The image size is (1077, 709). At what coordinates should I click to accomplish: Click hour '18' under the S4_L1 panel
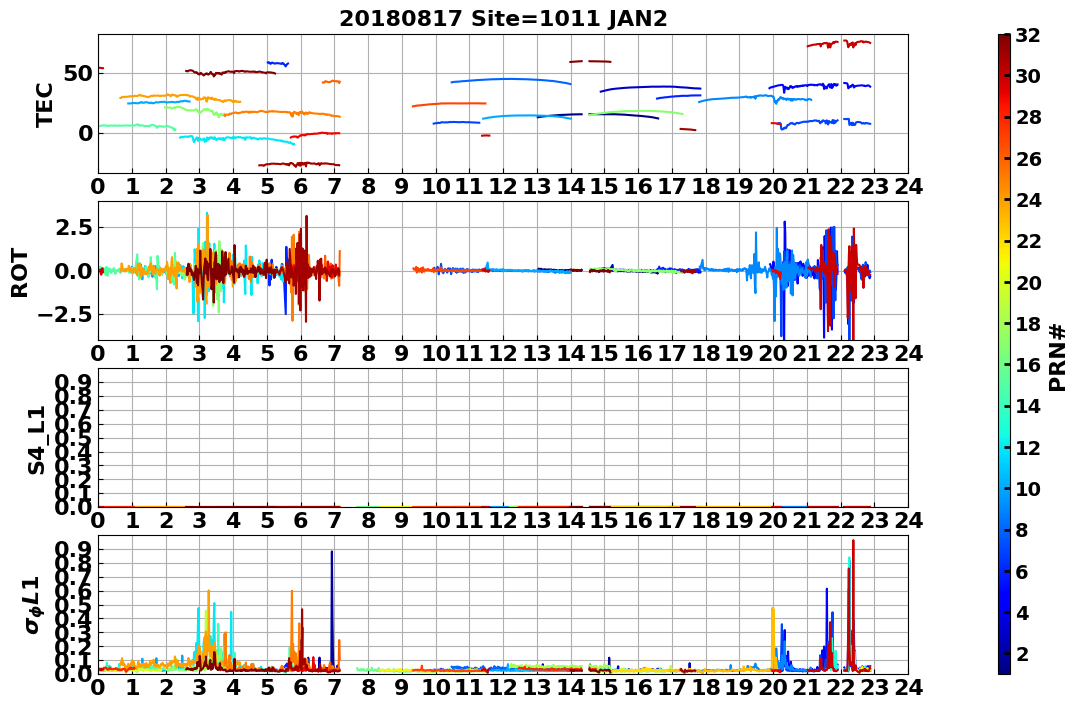[x=706, y=520]
